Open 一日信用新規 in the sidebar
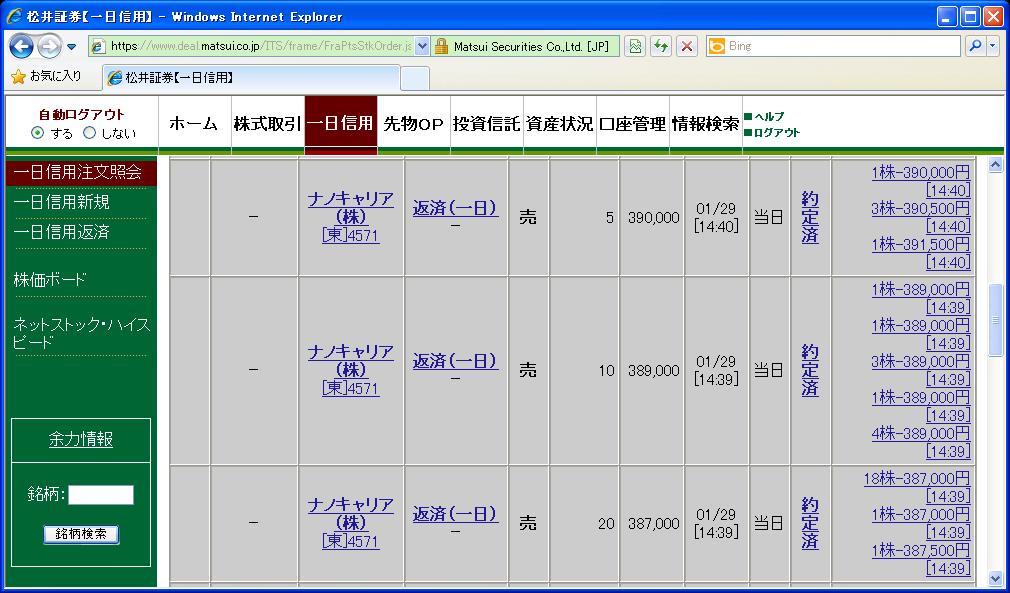The image size is (1010, 593). [62, 202]
